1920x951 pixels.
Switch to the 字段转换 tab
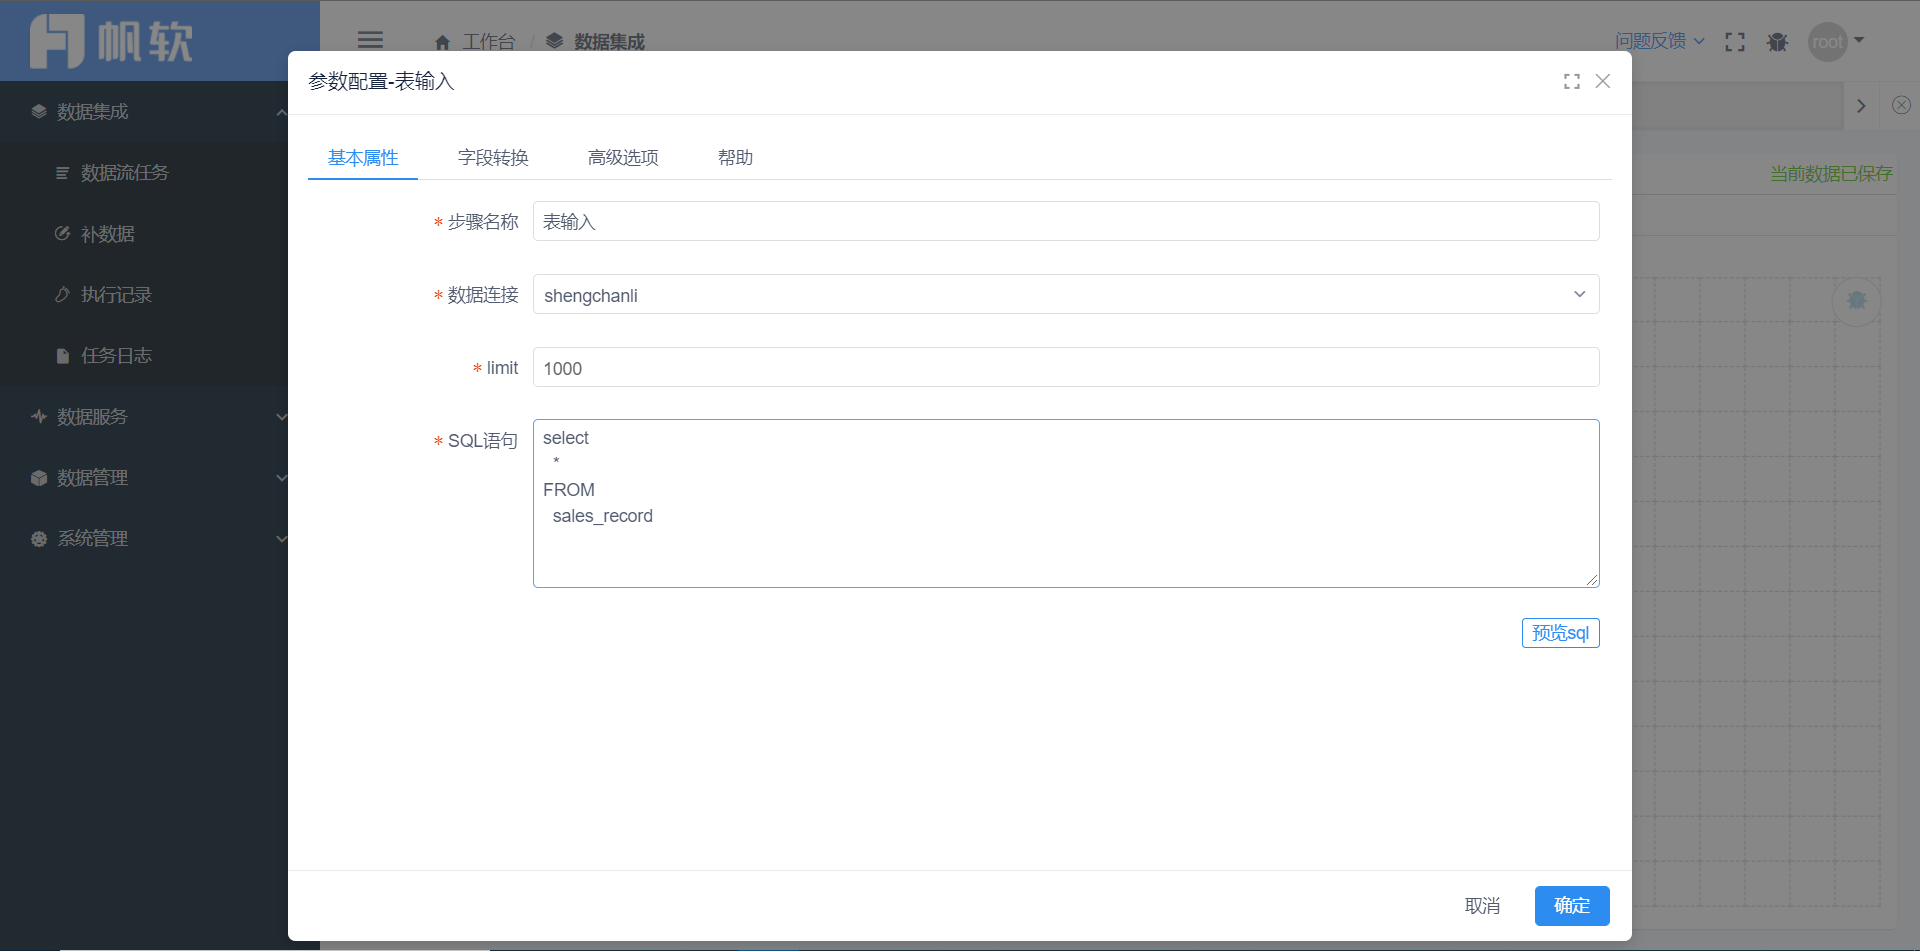(x=493, y=158)
